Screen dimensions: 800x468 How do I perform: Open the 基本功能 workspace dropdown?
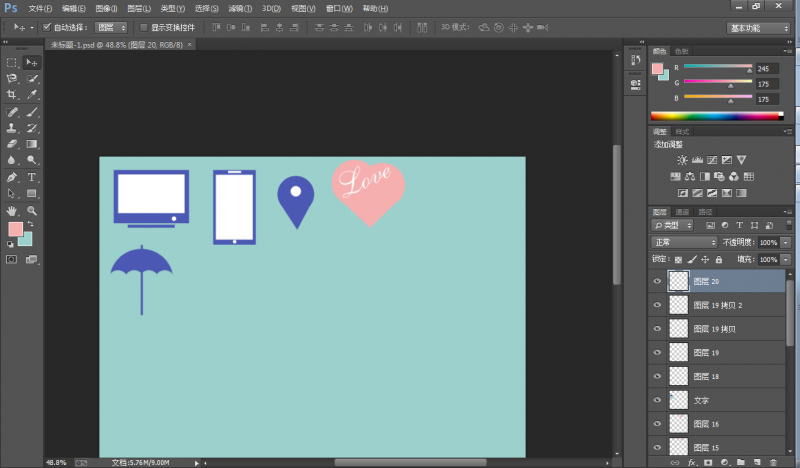(758, 28)
